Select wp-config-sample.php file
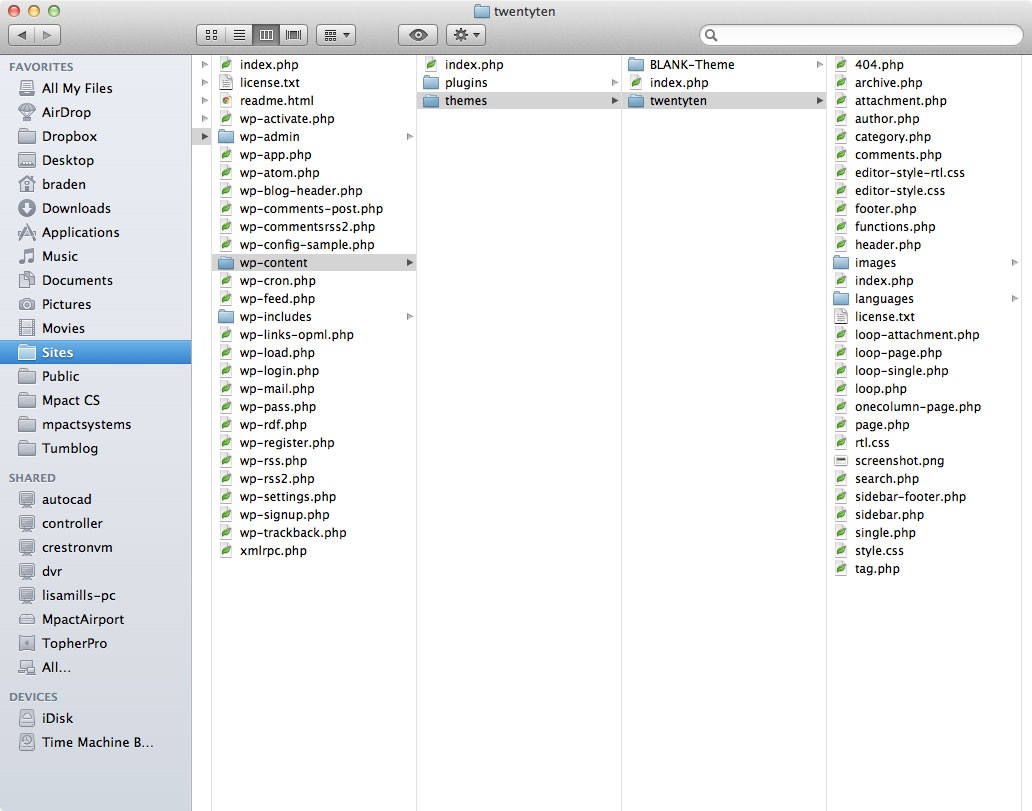The width and height of the screenshot is (1032, 811). pyautogui.click(x=314, y=245)
